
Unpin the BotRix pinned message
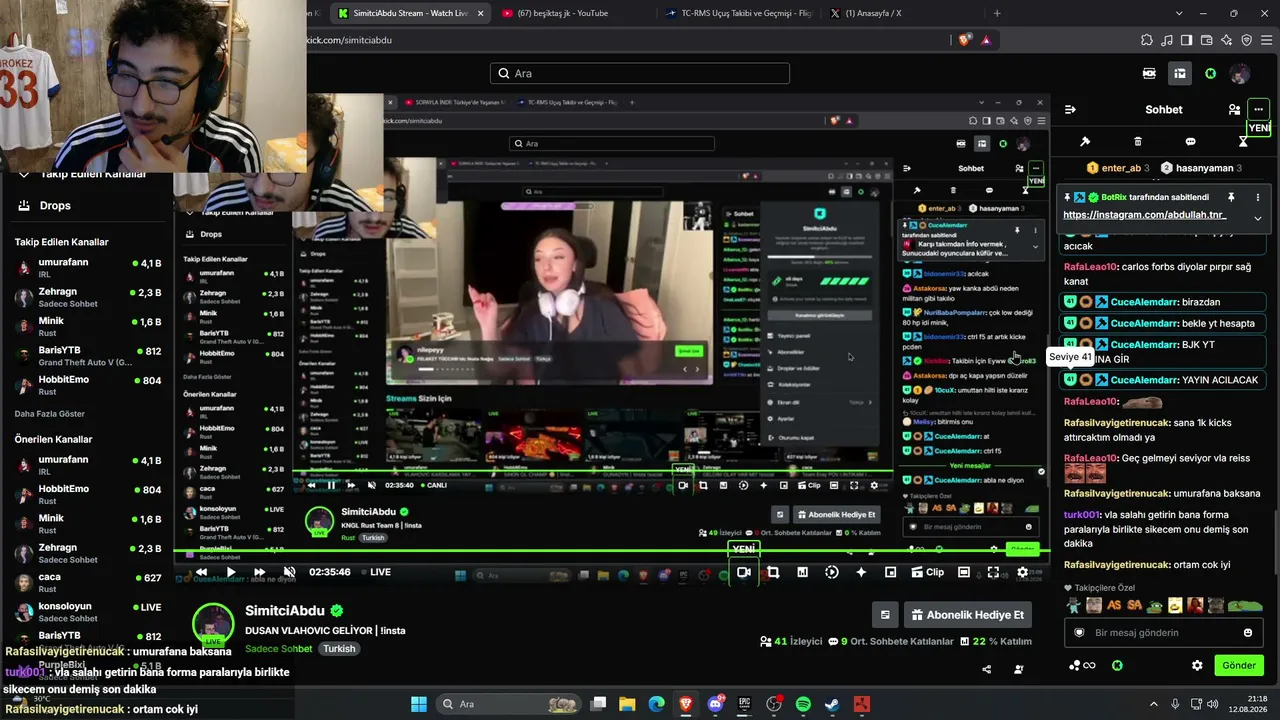tap(1231, 197)
